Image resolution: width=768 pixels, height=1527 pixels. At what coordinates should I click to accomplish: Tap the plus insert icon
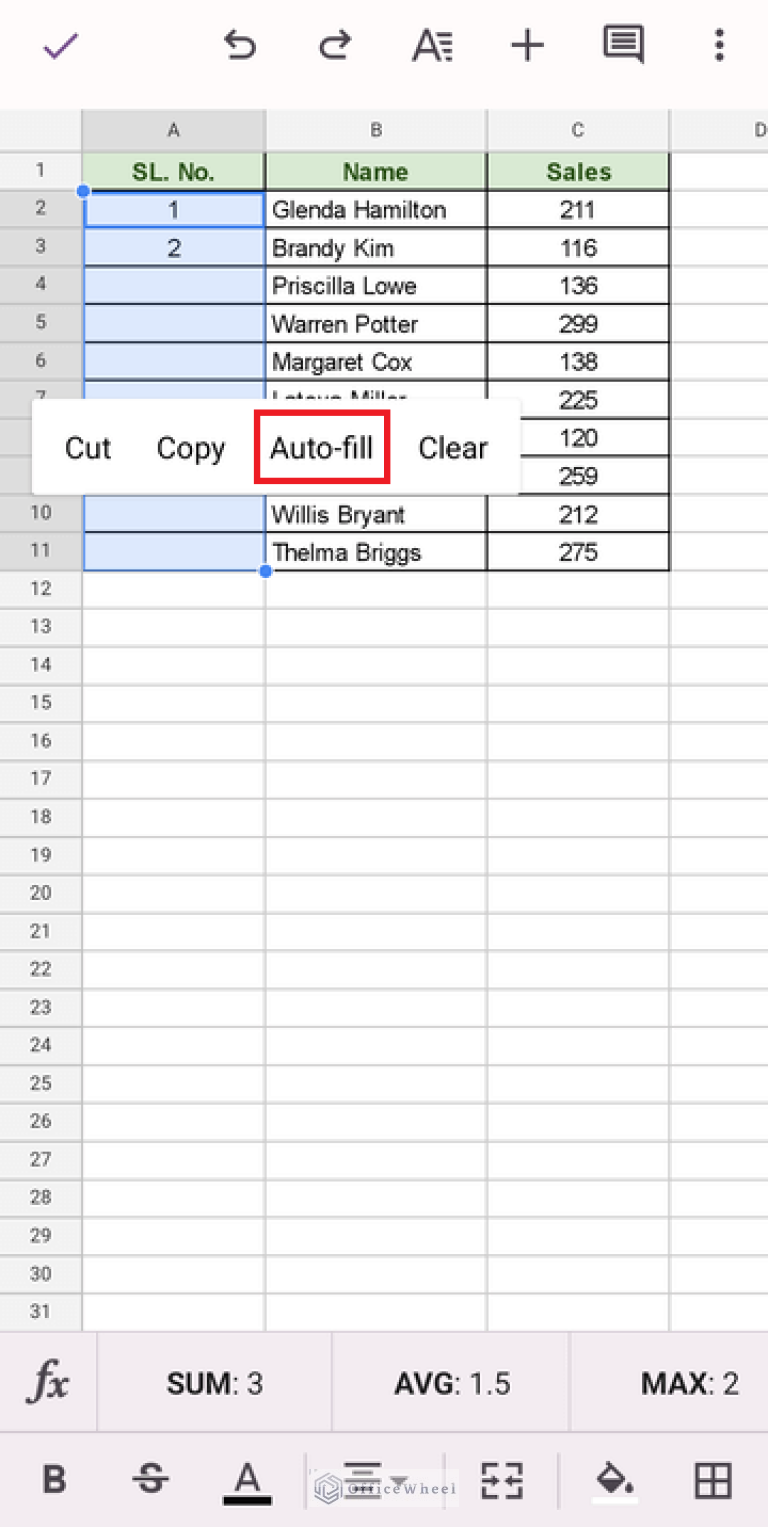coord(527,46)
